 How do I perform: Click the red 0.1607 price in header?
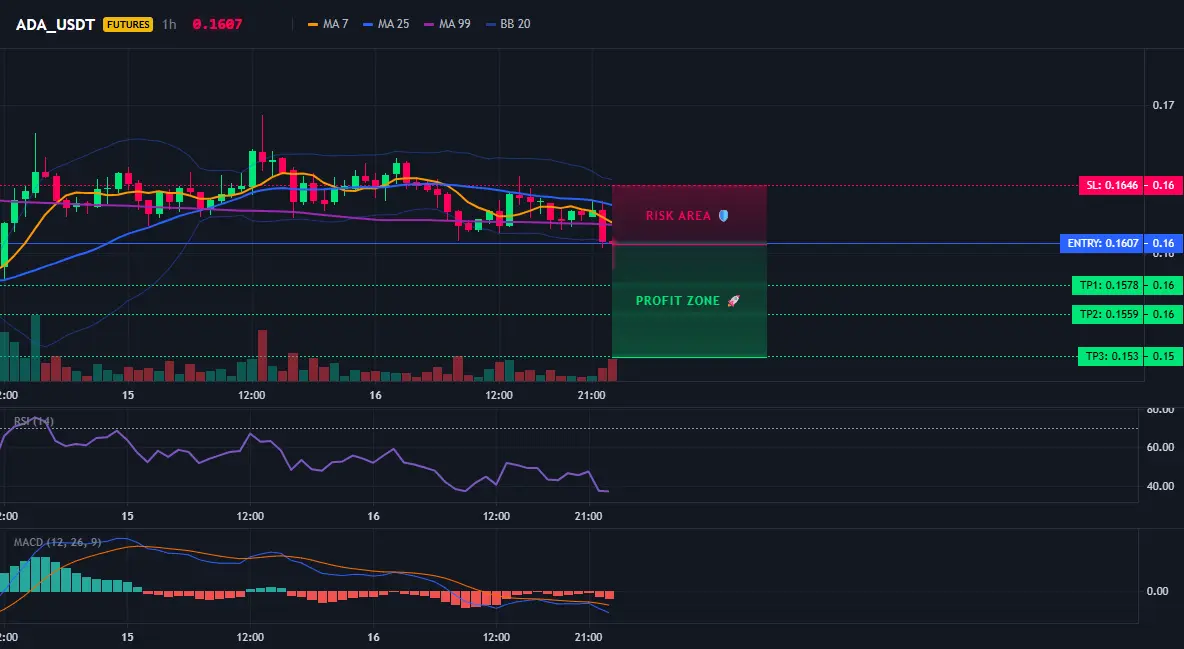click(217, 24)
